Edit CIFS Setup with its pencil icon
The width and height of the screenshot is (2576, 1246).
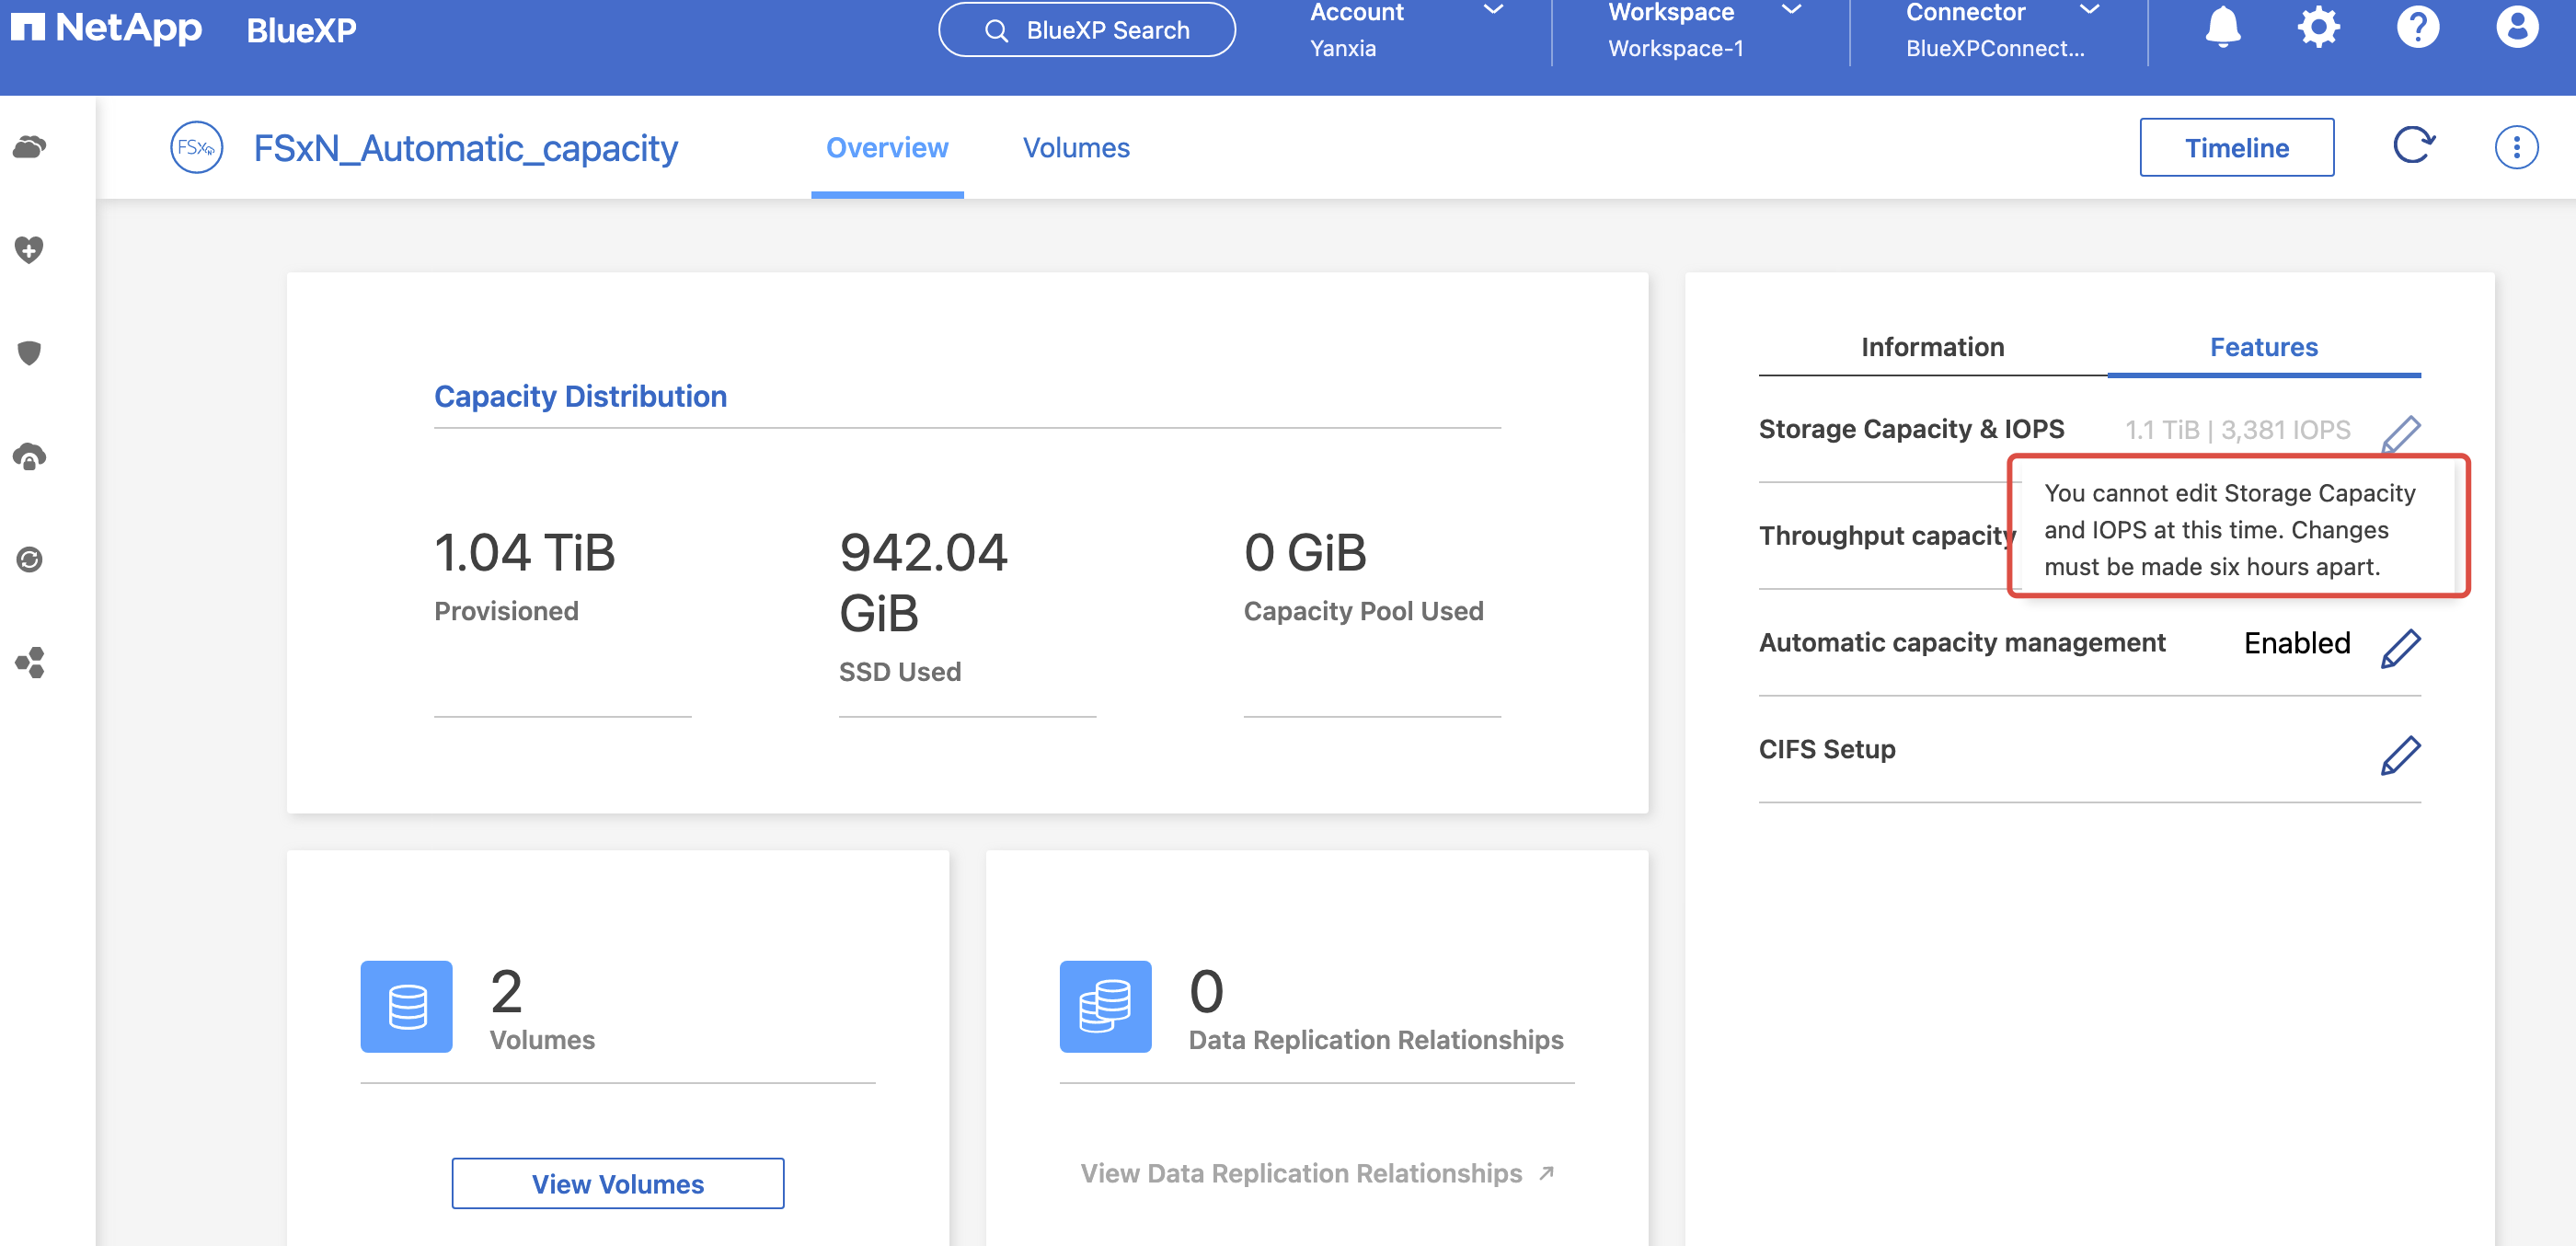click(2400, 755)
